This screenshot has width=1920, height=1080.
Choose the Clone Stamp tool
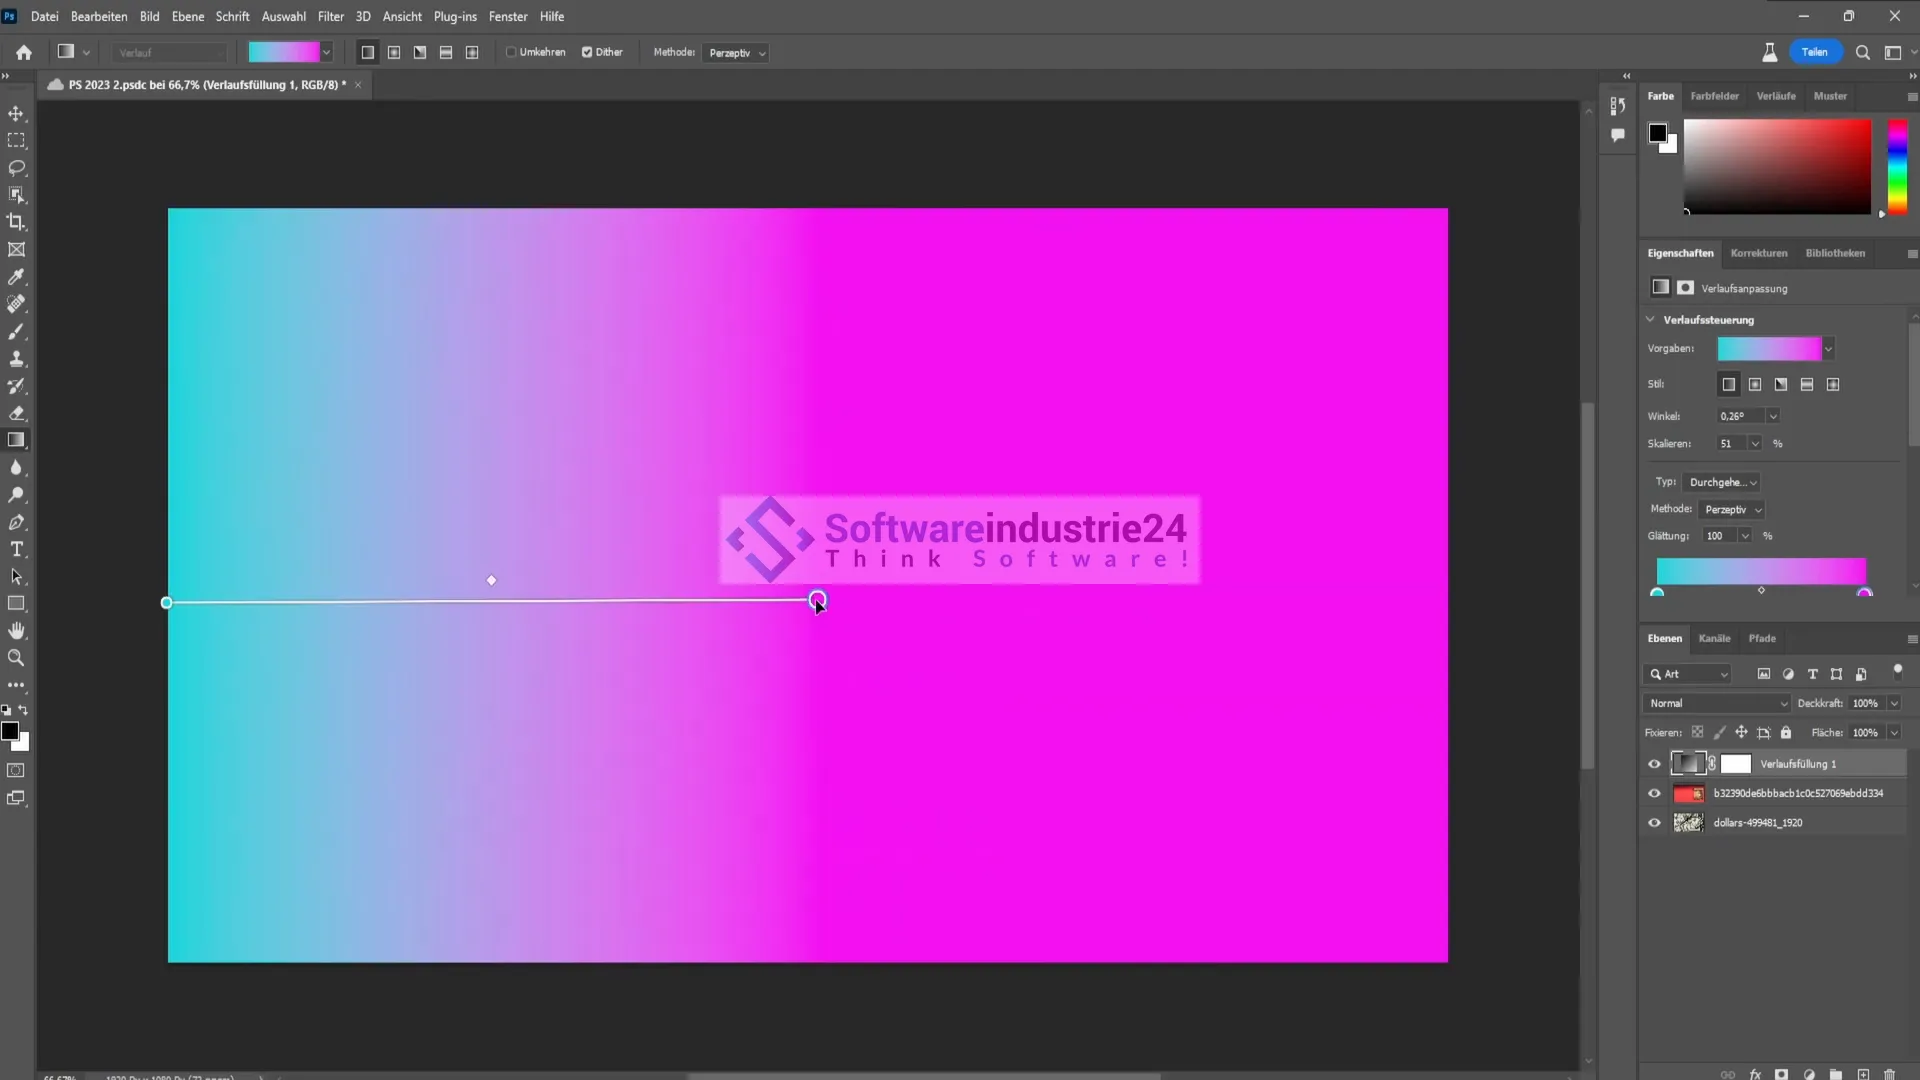coord(16,359)
